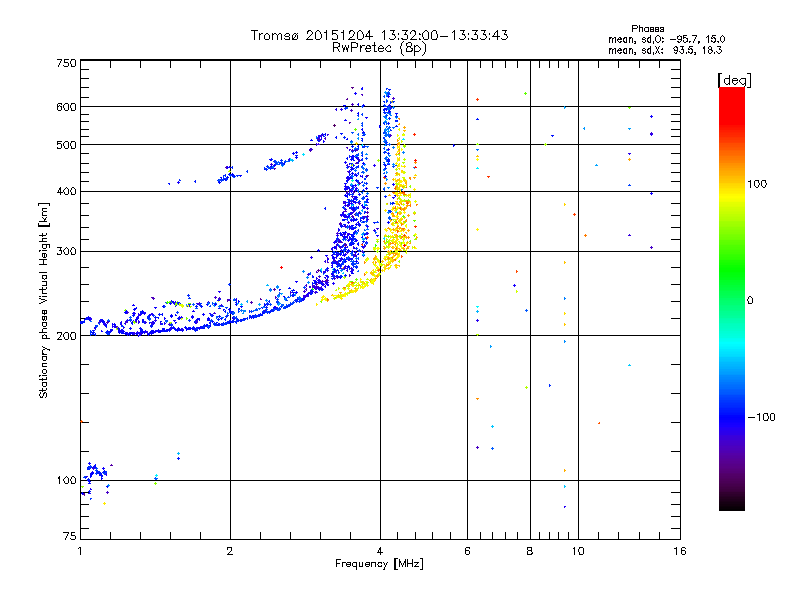The width and height of the screenshot is (800, 600).
Task: Click the 'Frequency [MHz]' x-axis label
Action: [379, 564]
